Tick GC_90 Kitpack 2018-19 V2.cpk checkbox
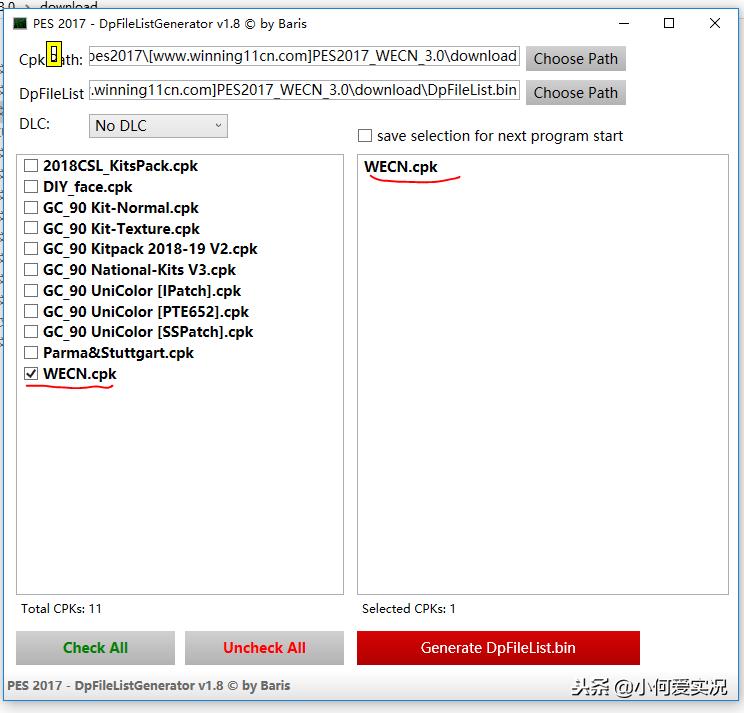The width and height of the screenshot is (744, 713). coord(31,249)
